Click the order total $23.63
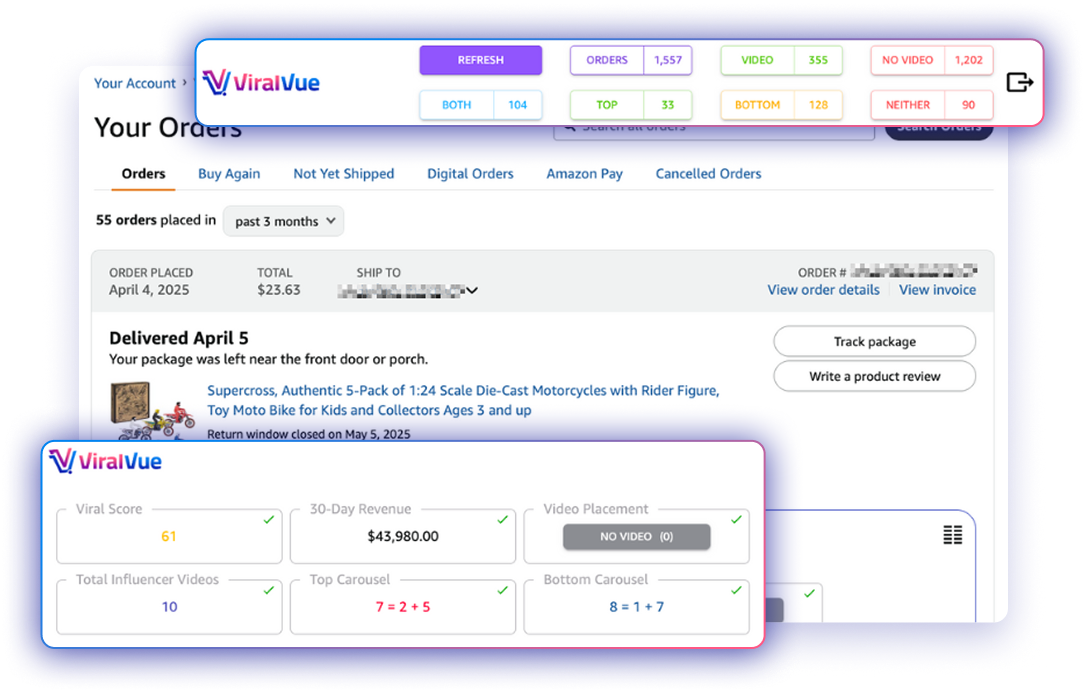The image size is (1086, 693). (278, 290)
